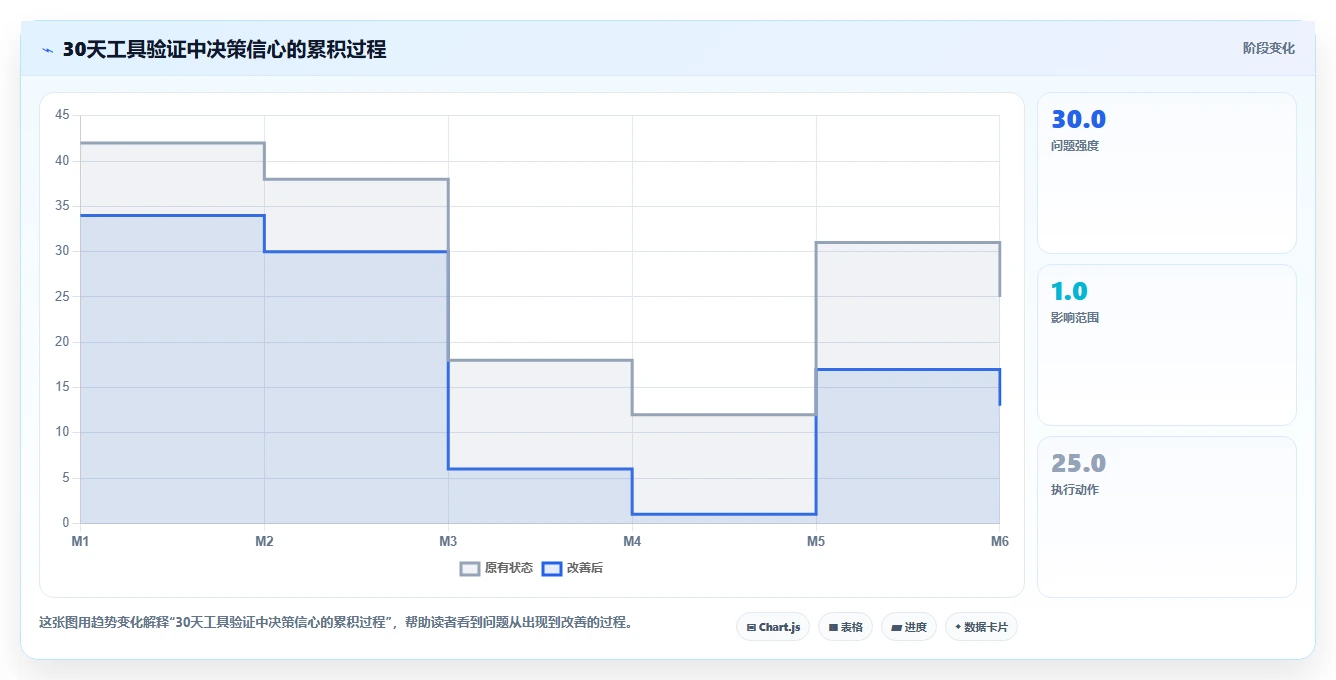Toggle the 改善后 legend item
Viewport: 1336px width, 680px height.
572,568
